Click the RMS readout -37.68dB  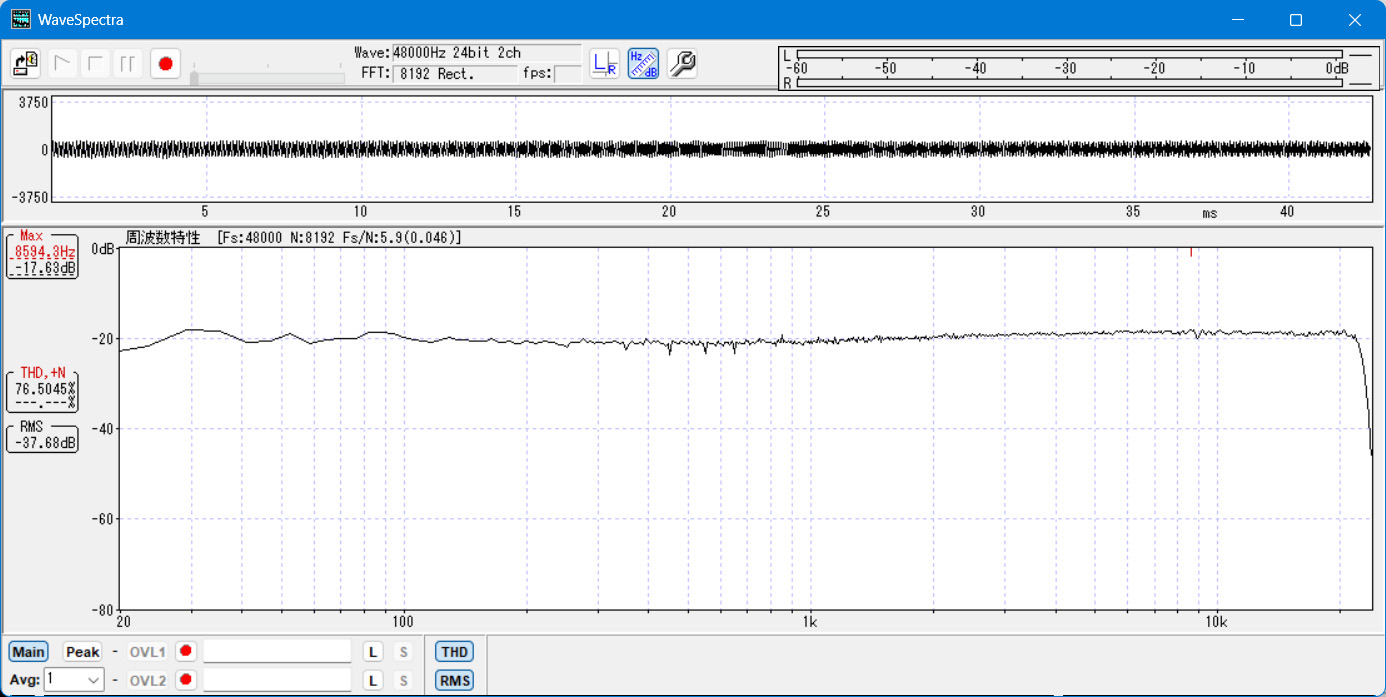pyautogui.click(x=44, y=443)
